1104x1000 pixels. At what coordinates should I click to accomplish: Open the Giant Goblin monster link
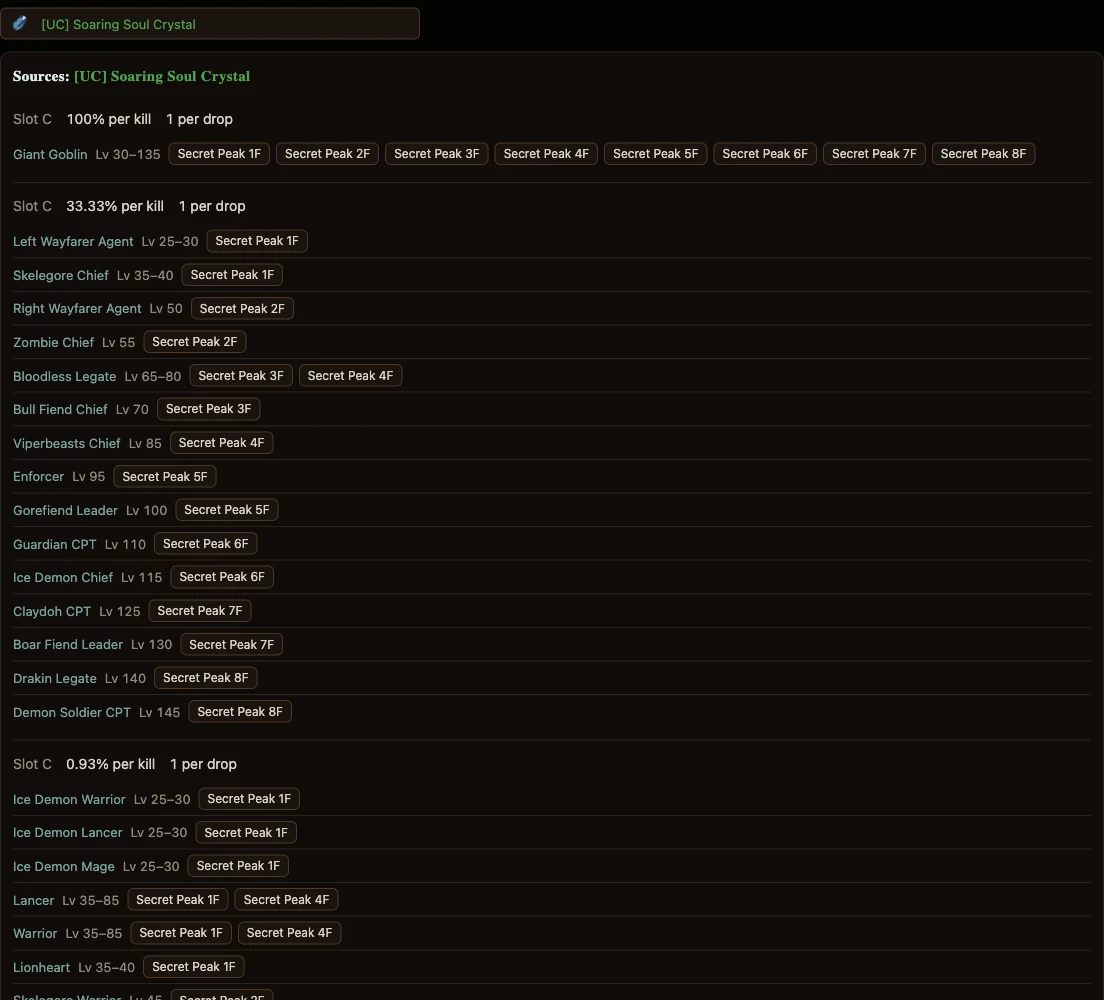pos(50,154)
